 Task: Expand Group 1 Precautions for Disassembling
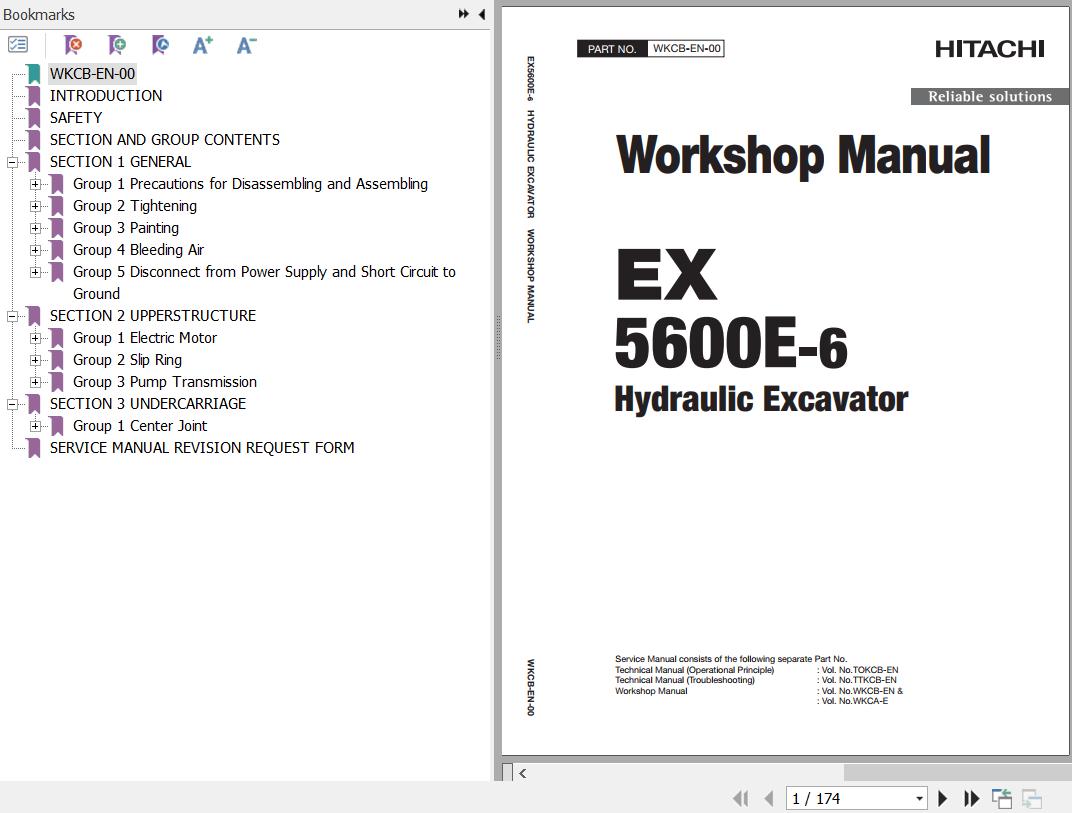tap(35, 184)
